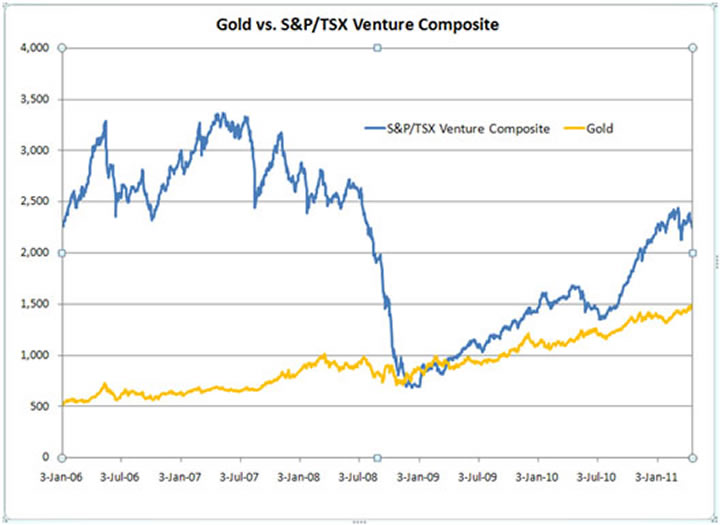720x525 pixels.
Task: Click the bottom-right corner resize handle
Action: [x=692, y=457]
